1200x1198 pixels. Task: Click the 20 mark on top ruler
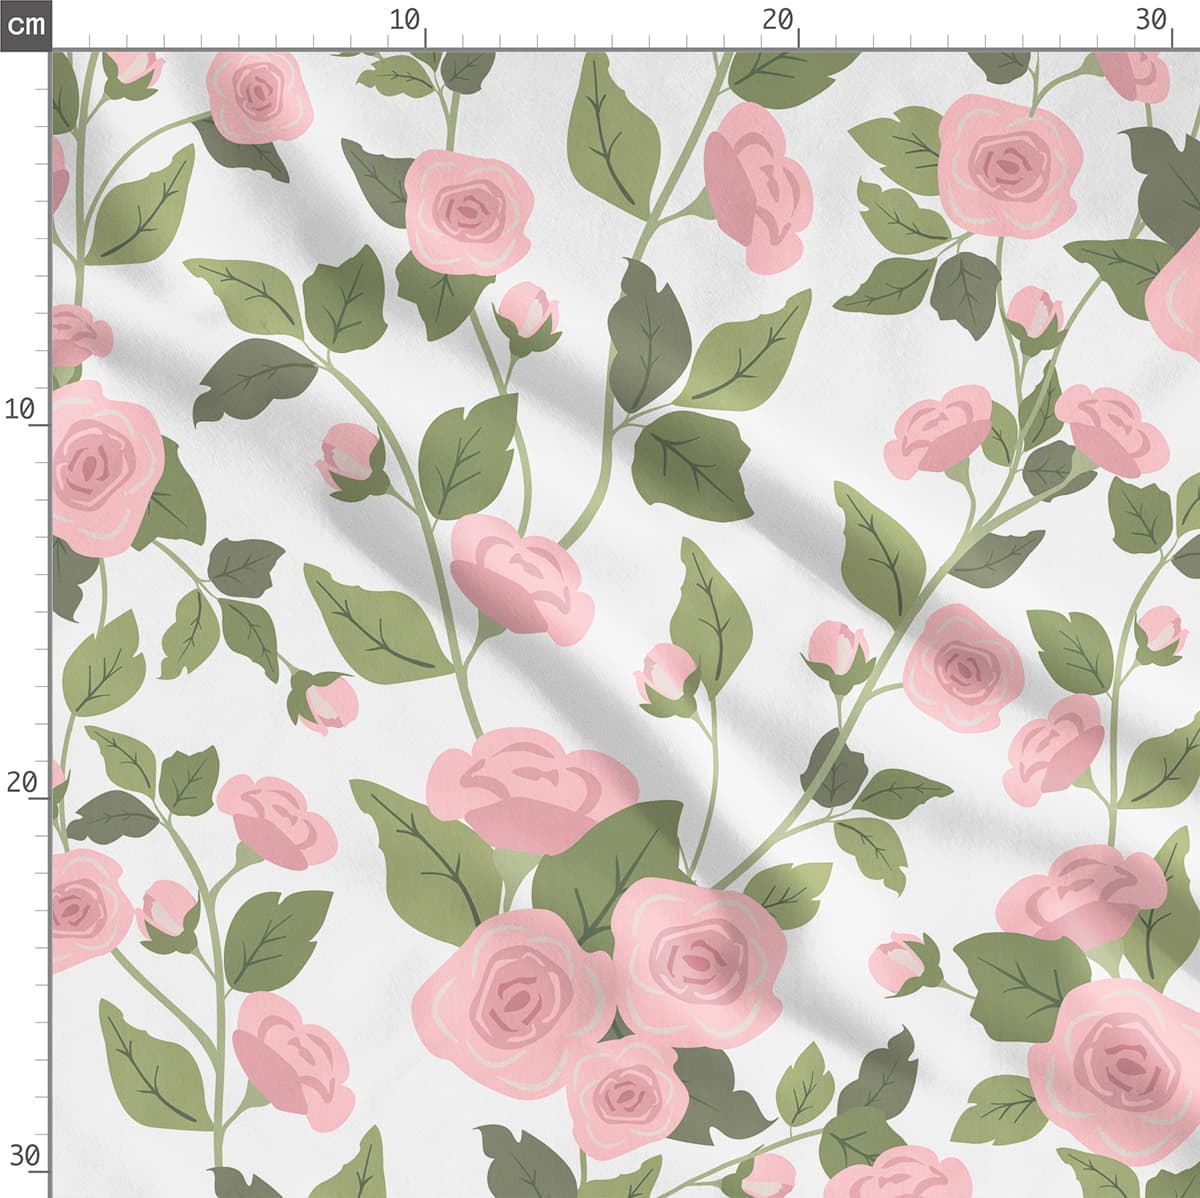pyautogui.click(x=778, y=19)
